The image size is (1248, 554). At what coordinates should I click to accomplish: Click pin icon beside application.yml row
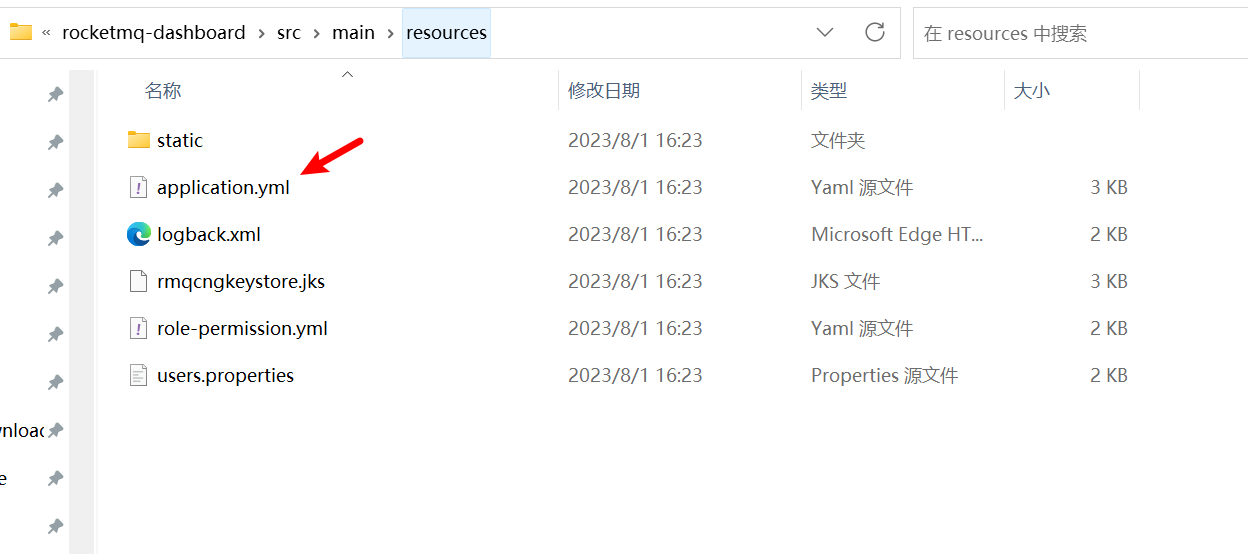pos(56,190)
